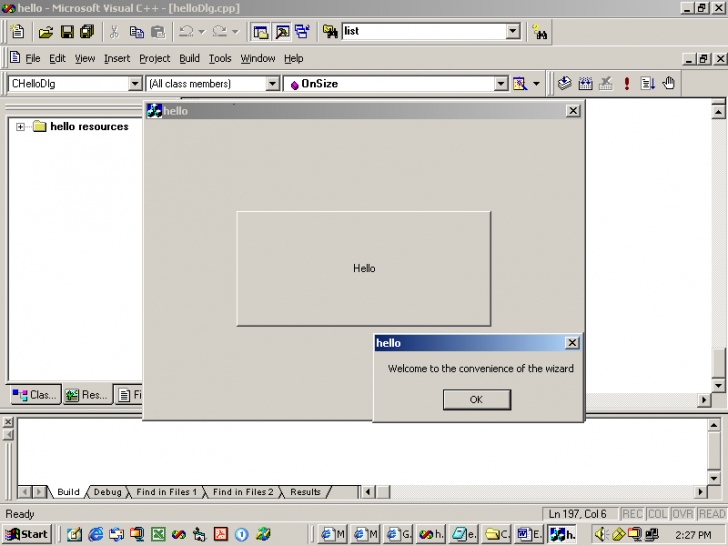Click the Excel quick launch icon
The height and width of the screenshot is (546, 728).
pyautogui.click(x=158, y=534)
